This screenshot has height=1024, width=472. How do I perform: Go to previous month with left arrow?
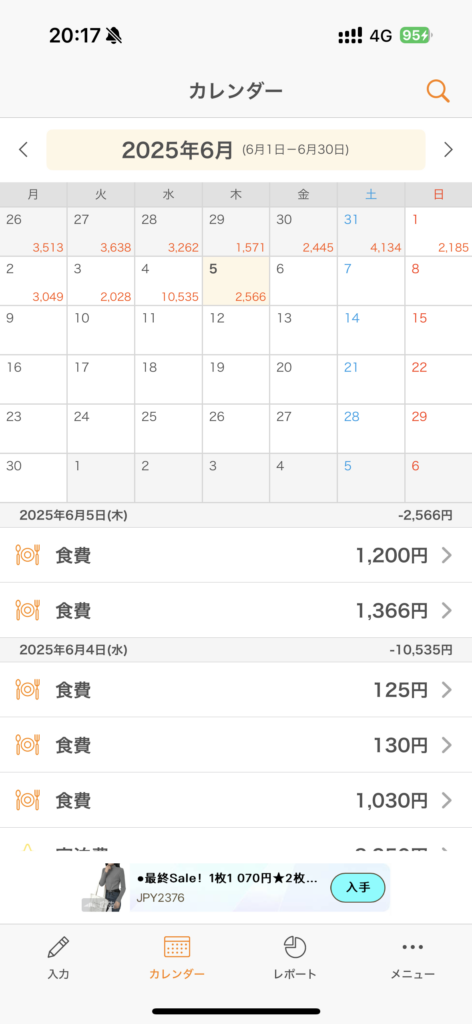pos(24,150)
